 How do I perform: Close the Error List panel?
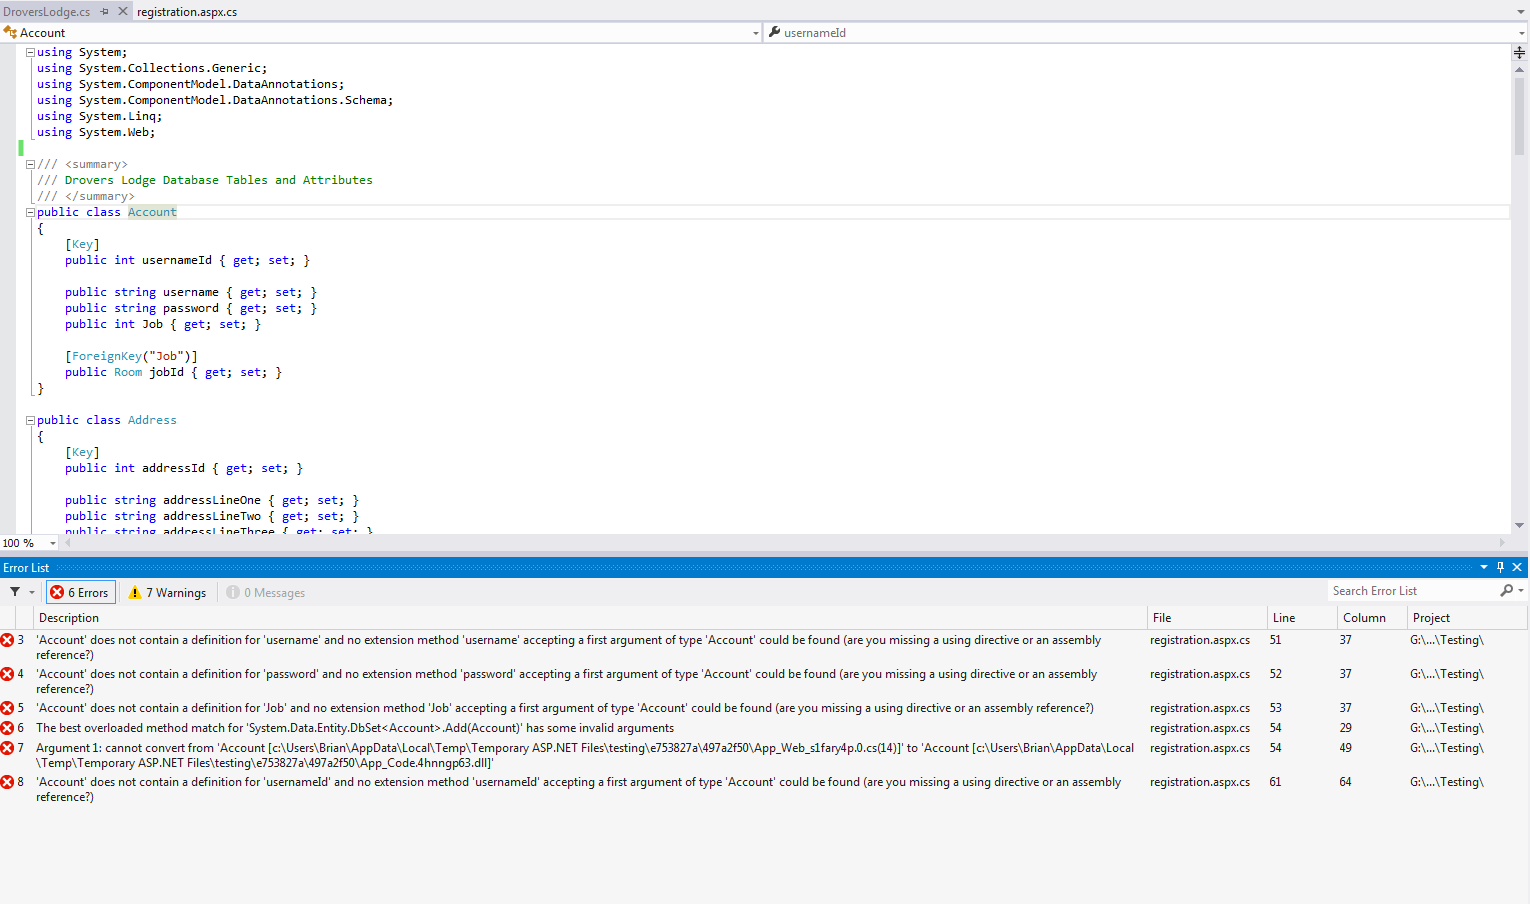pyautogui.click(x=1517, y=567)
